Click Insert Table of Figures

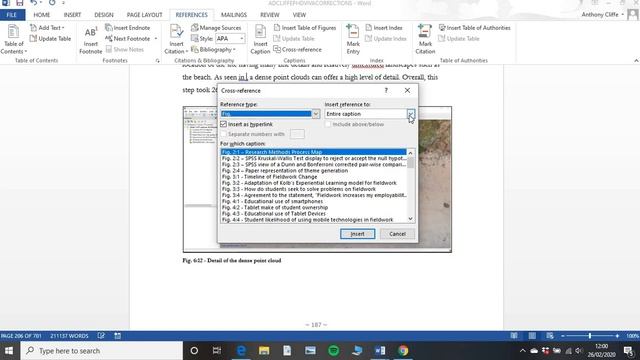304,28
